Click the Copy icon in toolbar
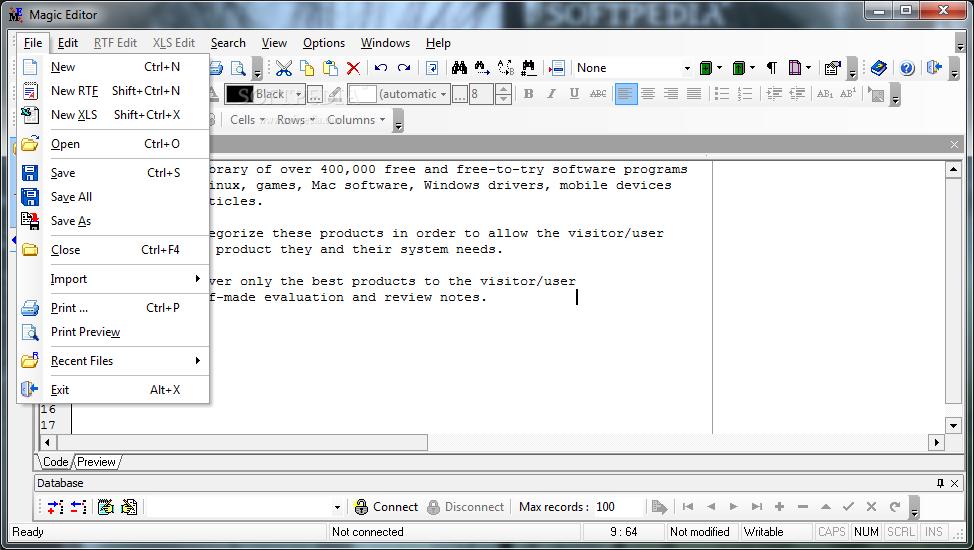The width and height of the screenshot is (974, 550). click(307, 68)
